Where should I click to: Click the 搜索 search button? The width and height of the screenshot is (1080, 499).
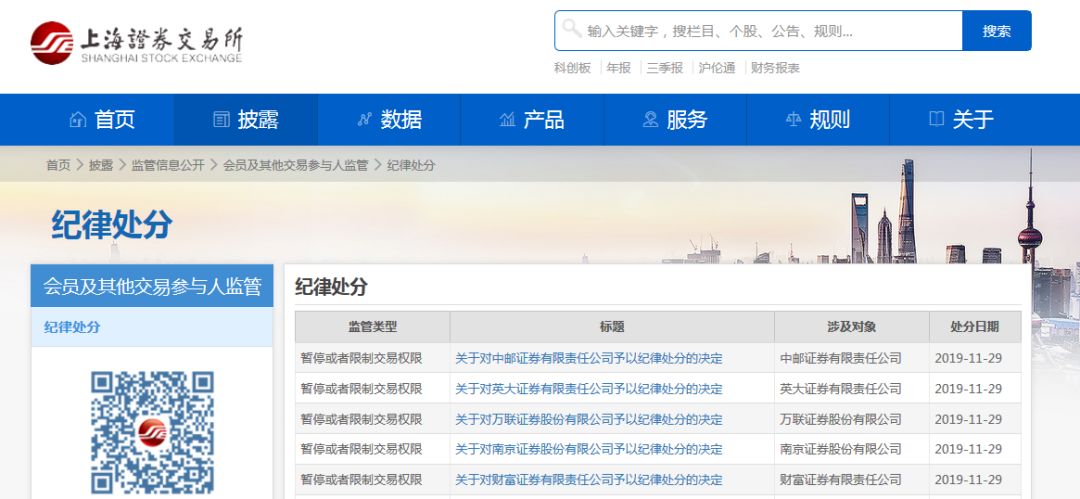[x=997, y=31]
